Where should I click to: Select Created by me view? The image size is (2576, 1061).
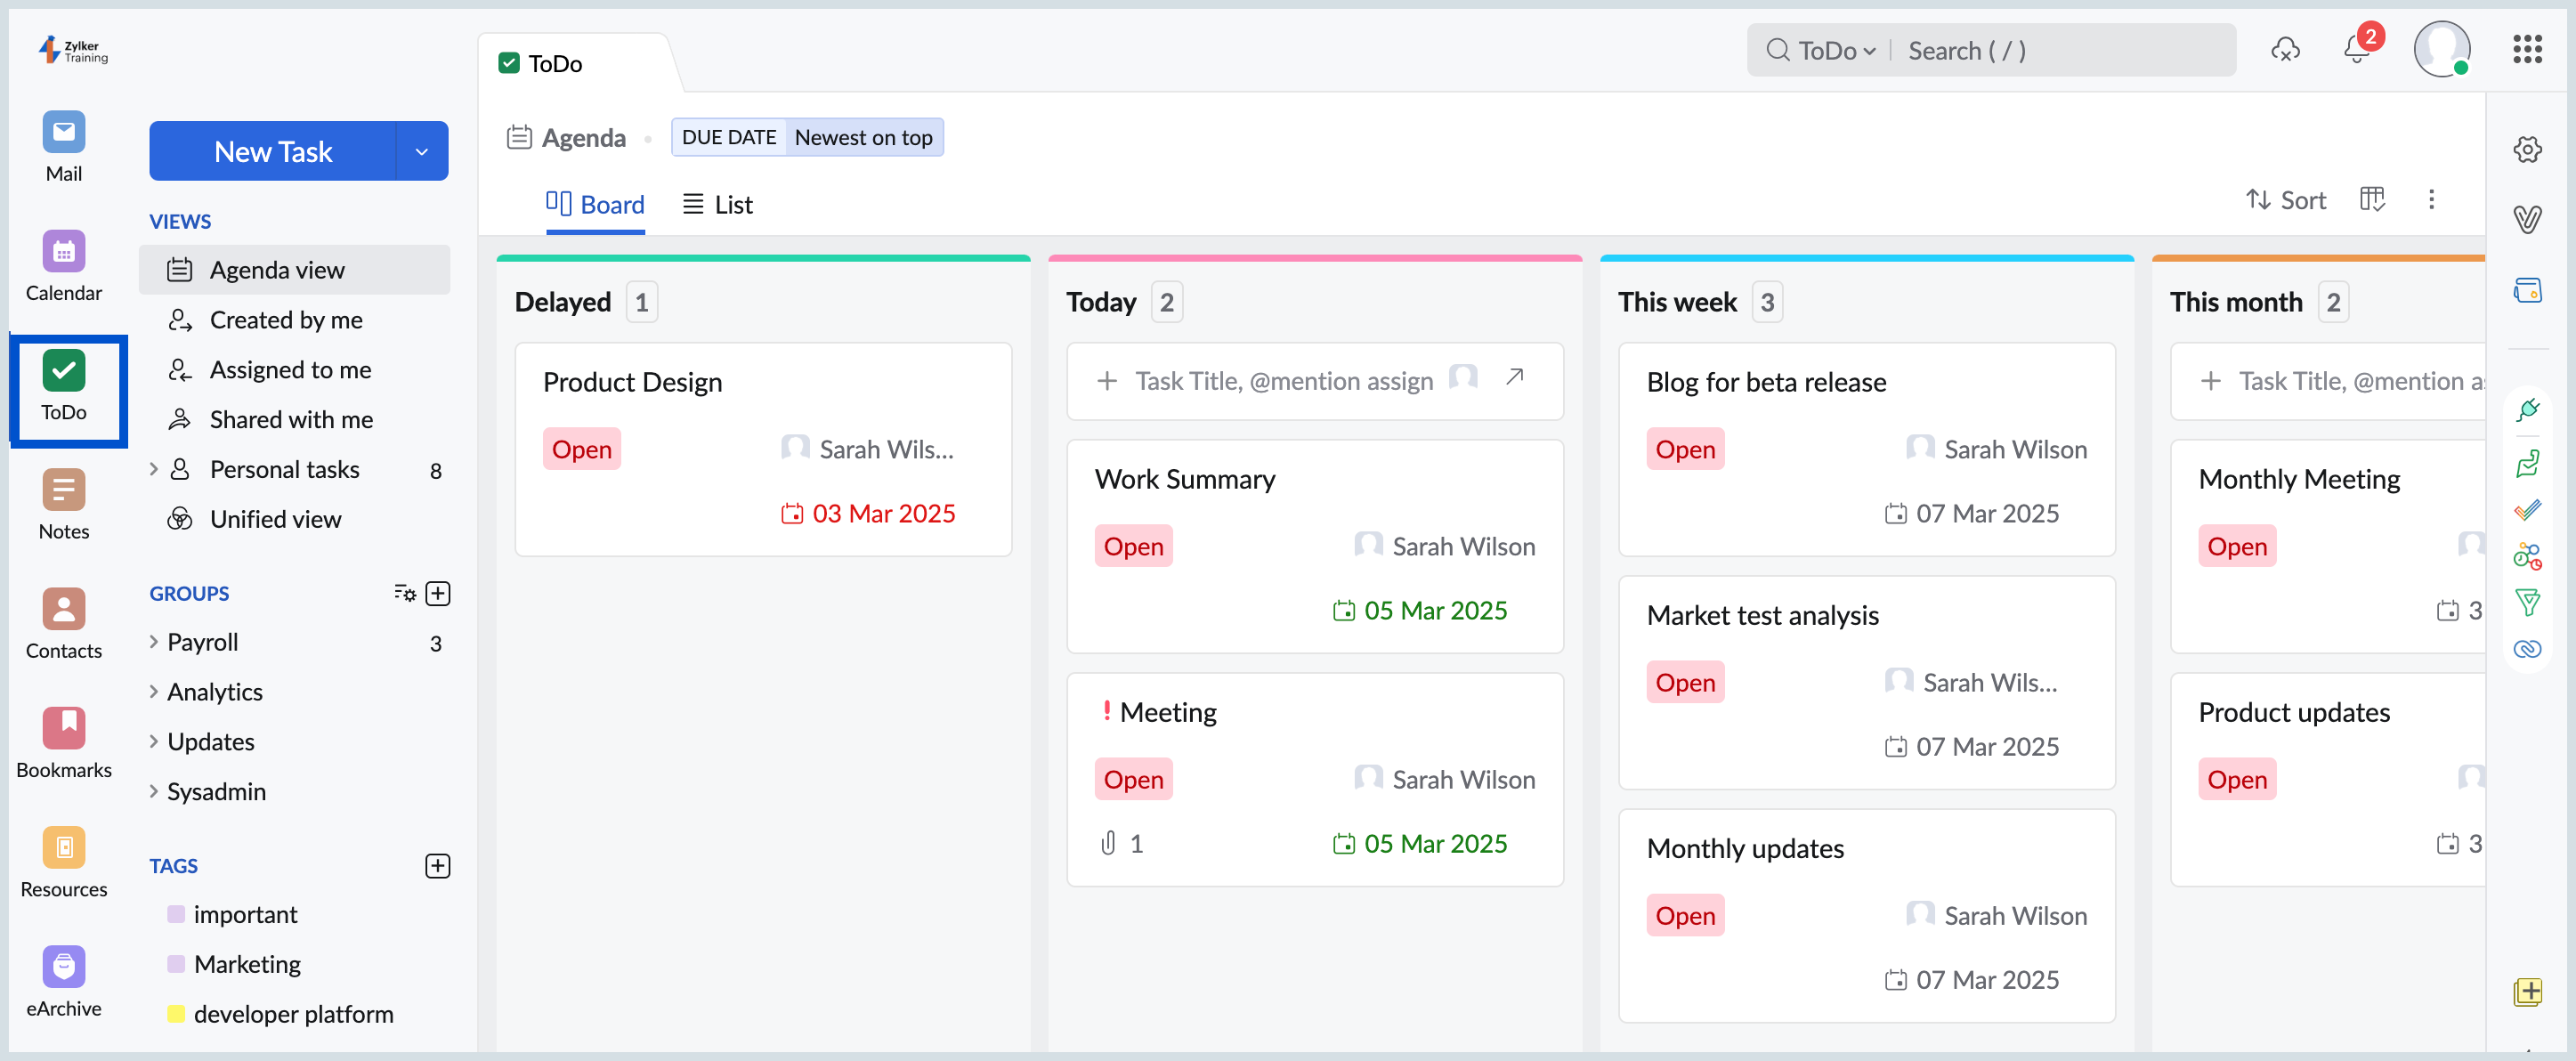(286, 320)
